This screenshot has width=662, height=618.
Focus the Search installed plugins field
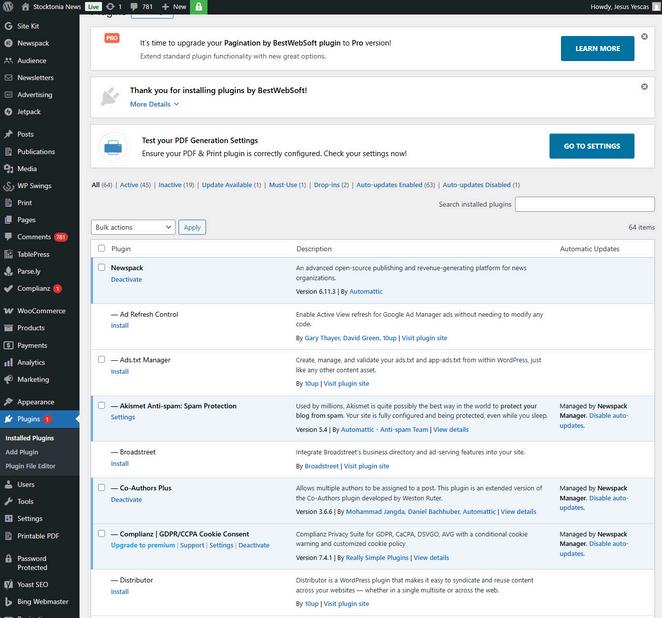(x=585, y=204)
